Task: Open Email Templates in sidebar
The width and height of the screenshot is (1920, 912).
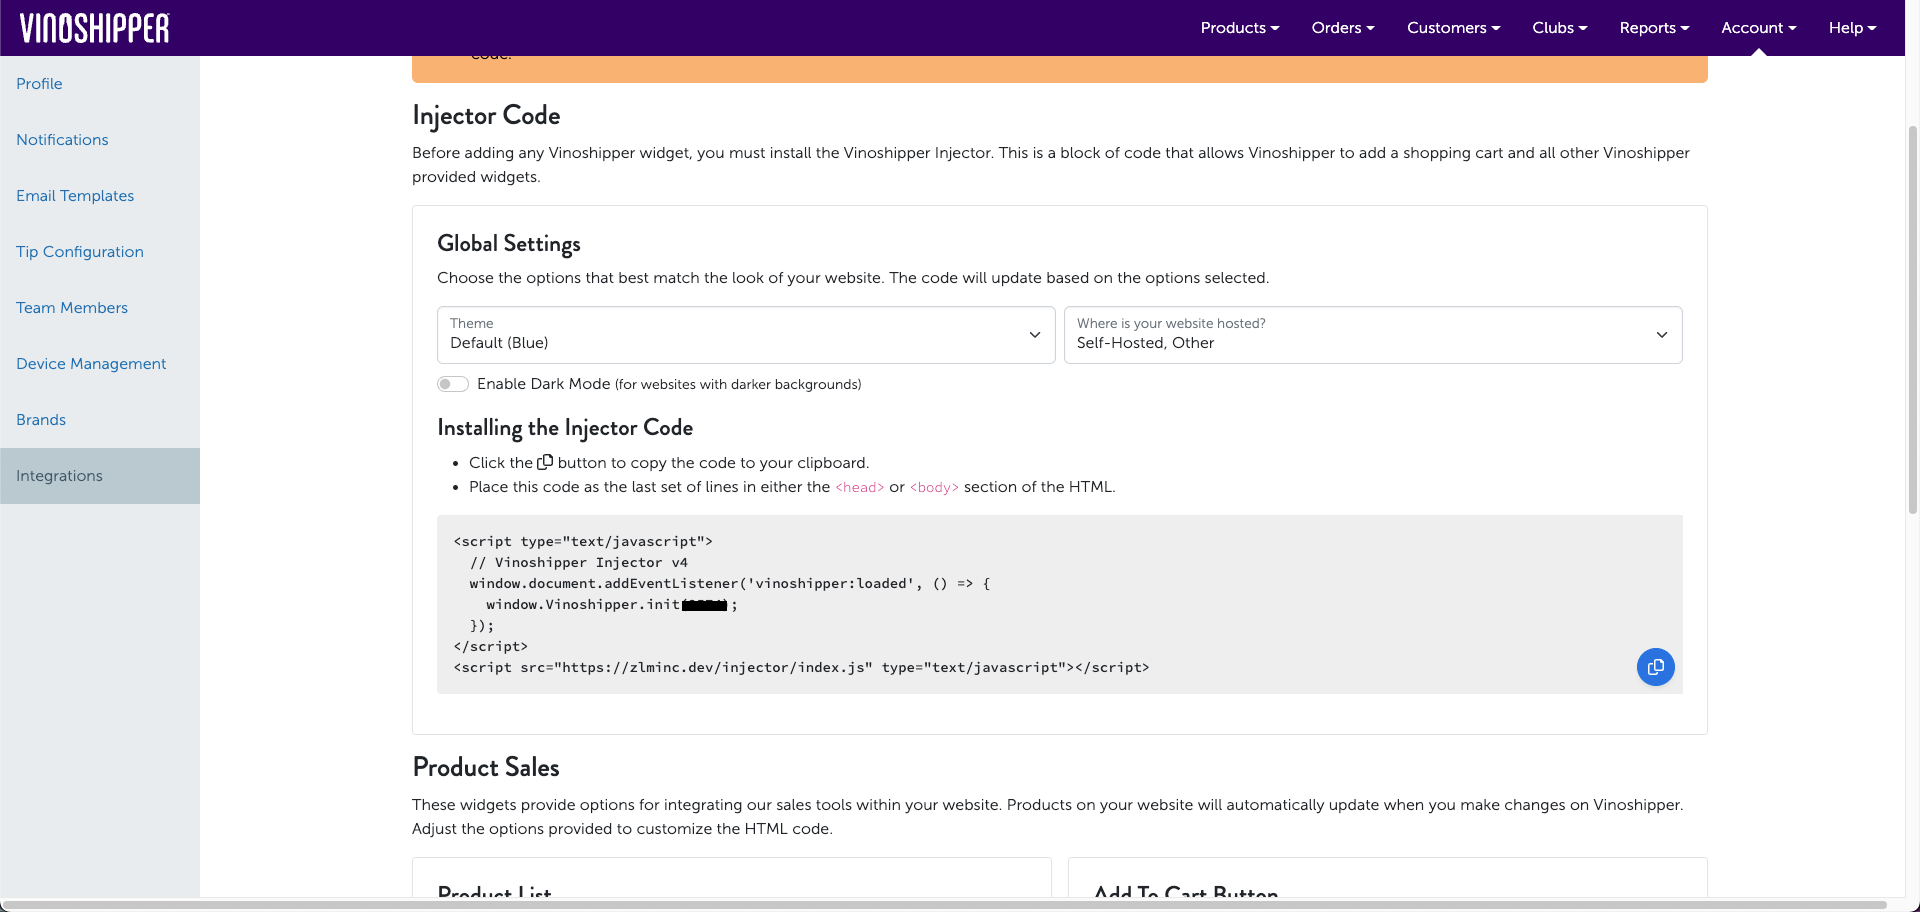Action: point(100,196)
